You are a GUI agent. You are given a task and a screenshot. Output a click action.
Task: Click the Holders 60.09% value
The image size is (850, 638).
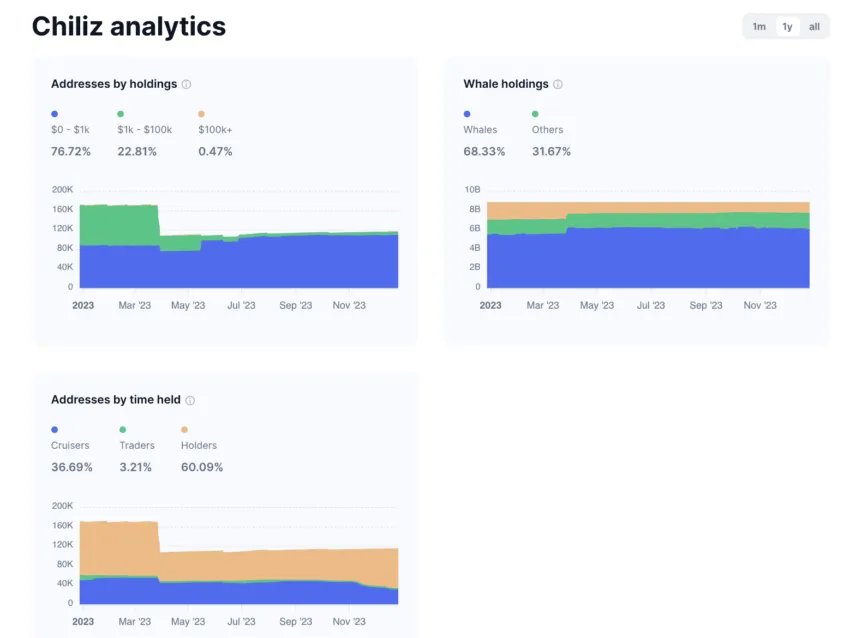tap(202, 468)
